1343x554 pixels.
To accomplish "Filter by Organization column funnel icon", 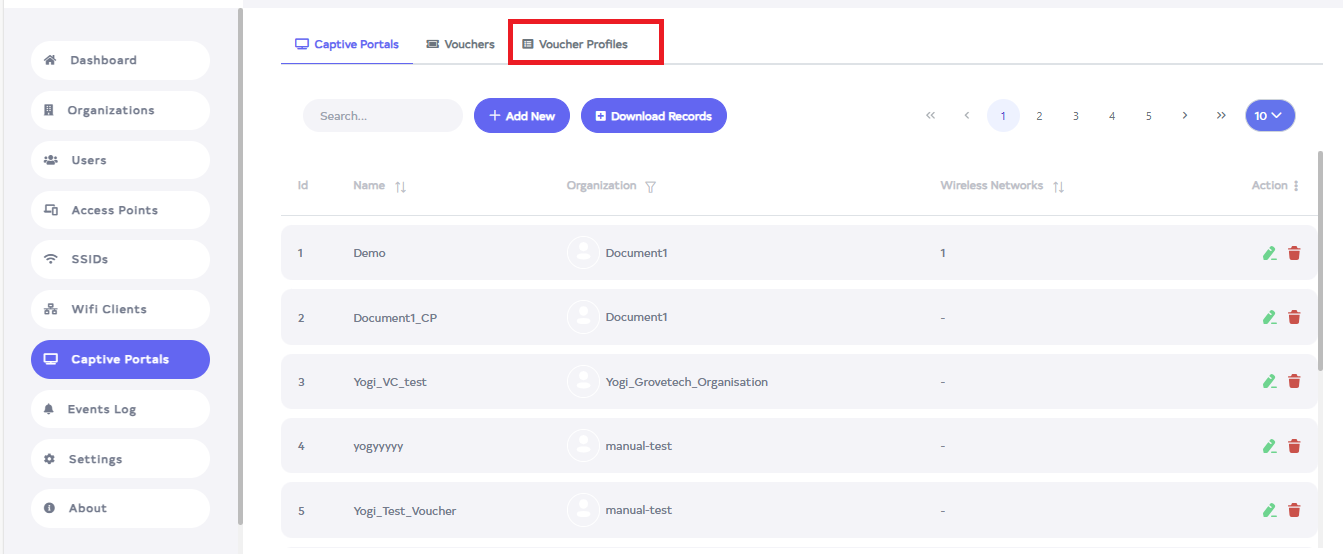I will pos(650,186).
